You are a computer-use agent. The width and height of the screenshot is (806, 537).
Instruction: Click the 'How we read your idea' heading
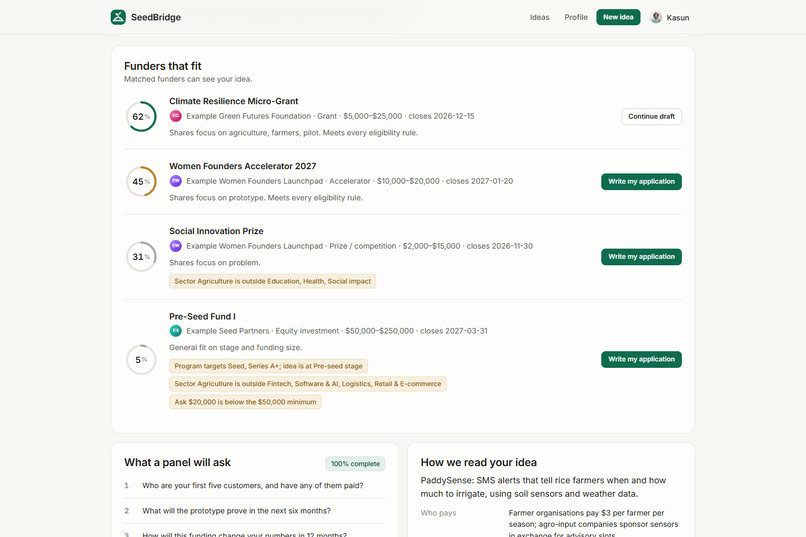point(479,462)
